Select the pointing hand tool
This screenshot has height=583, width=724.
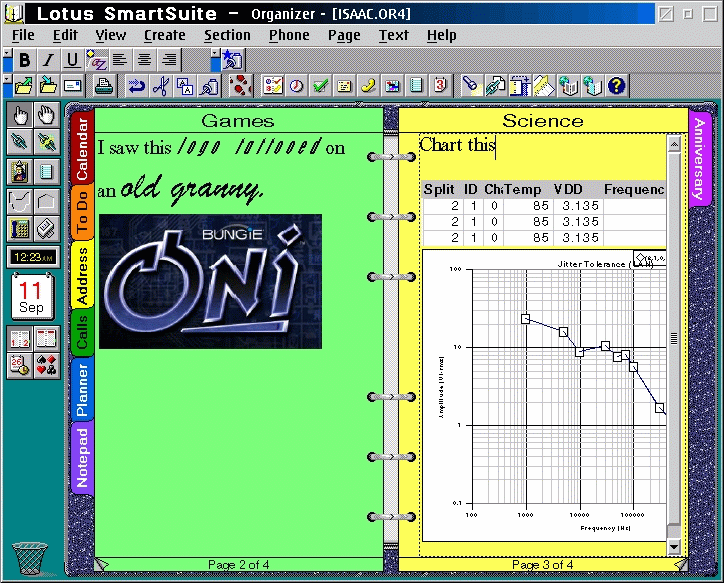click(20, 115)
